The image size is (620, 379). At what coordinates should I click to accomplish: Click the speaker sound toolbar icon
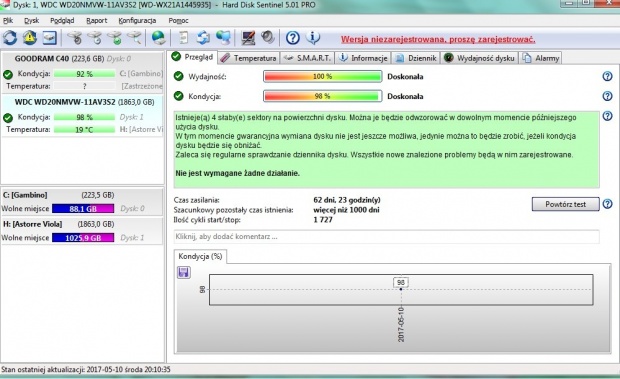tap(268, 38)
